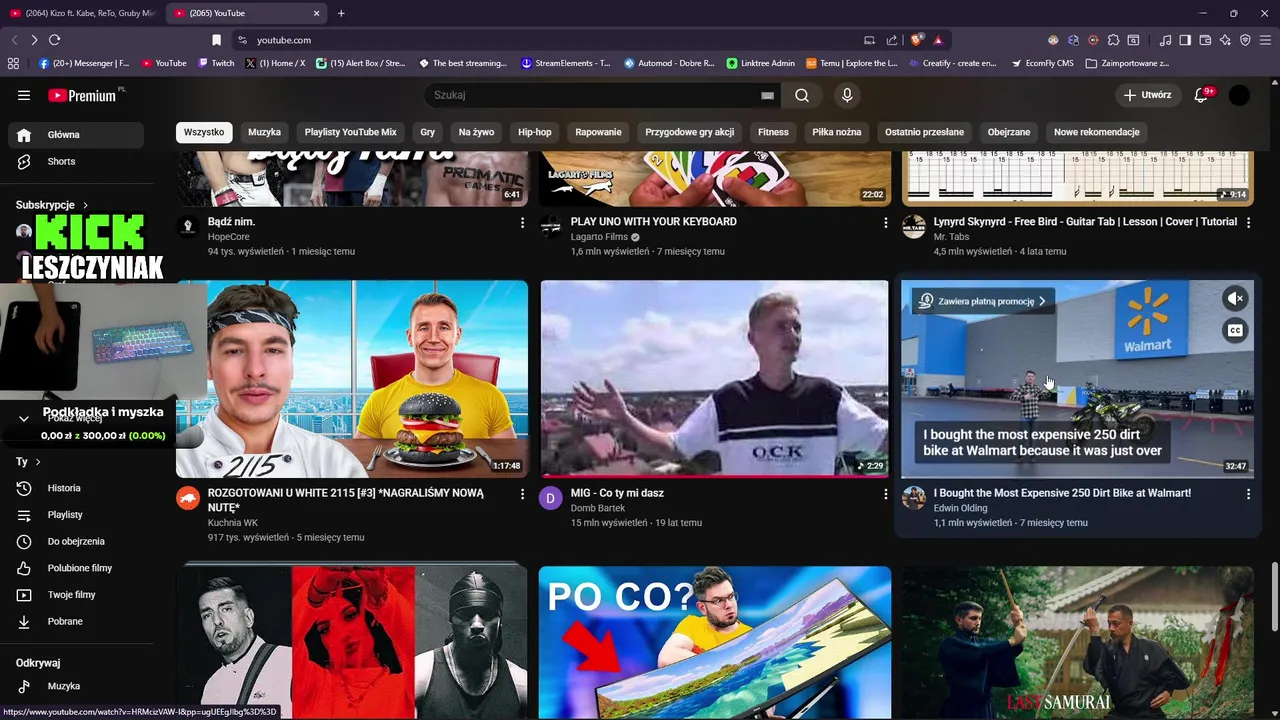This screenshot has height=720, width=1280.
Task: Toggle captions CC on the Walmart preview
Action: click(1236, 330)
